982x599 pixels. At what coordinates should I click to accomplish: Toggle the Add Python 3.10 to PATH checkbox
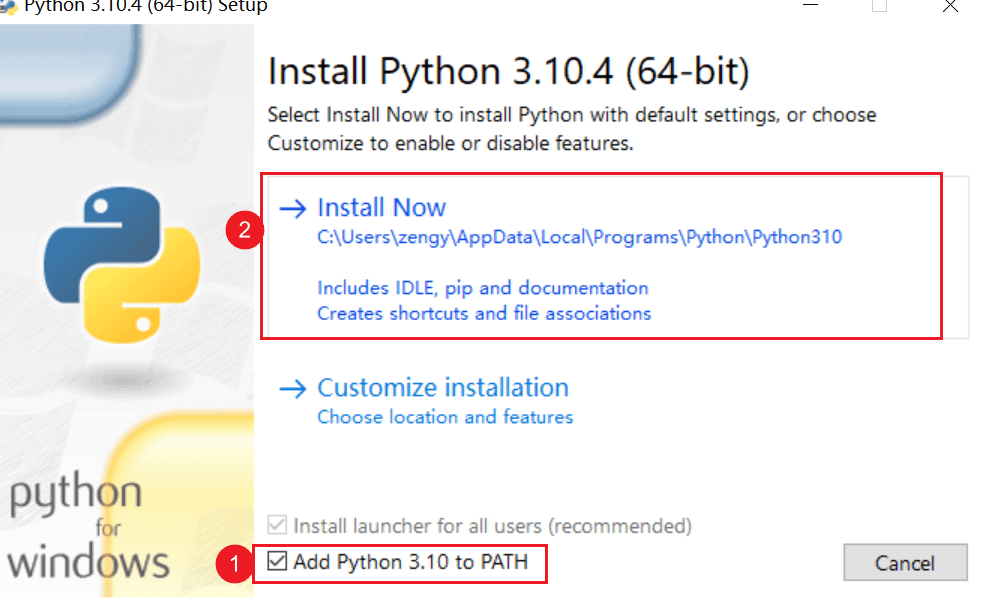coord(276,562)
